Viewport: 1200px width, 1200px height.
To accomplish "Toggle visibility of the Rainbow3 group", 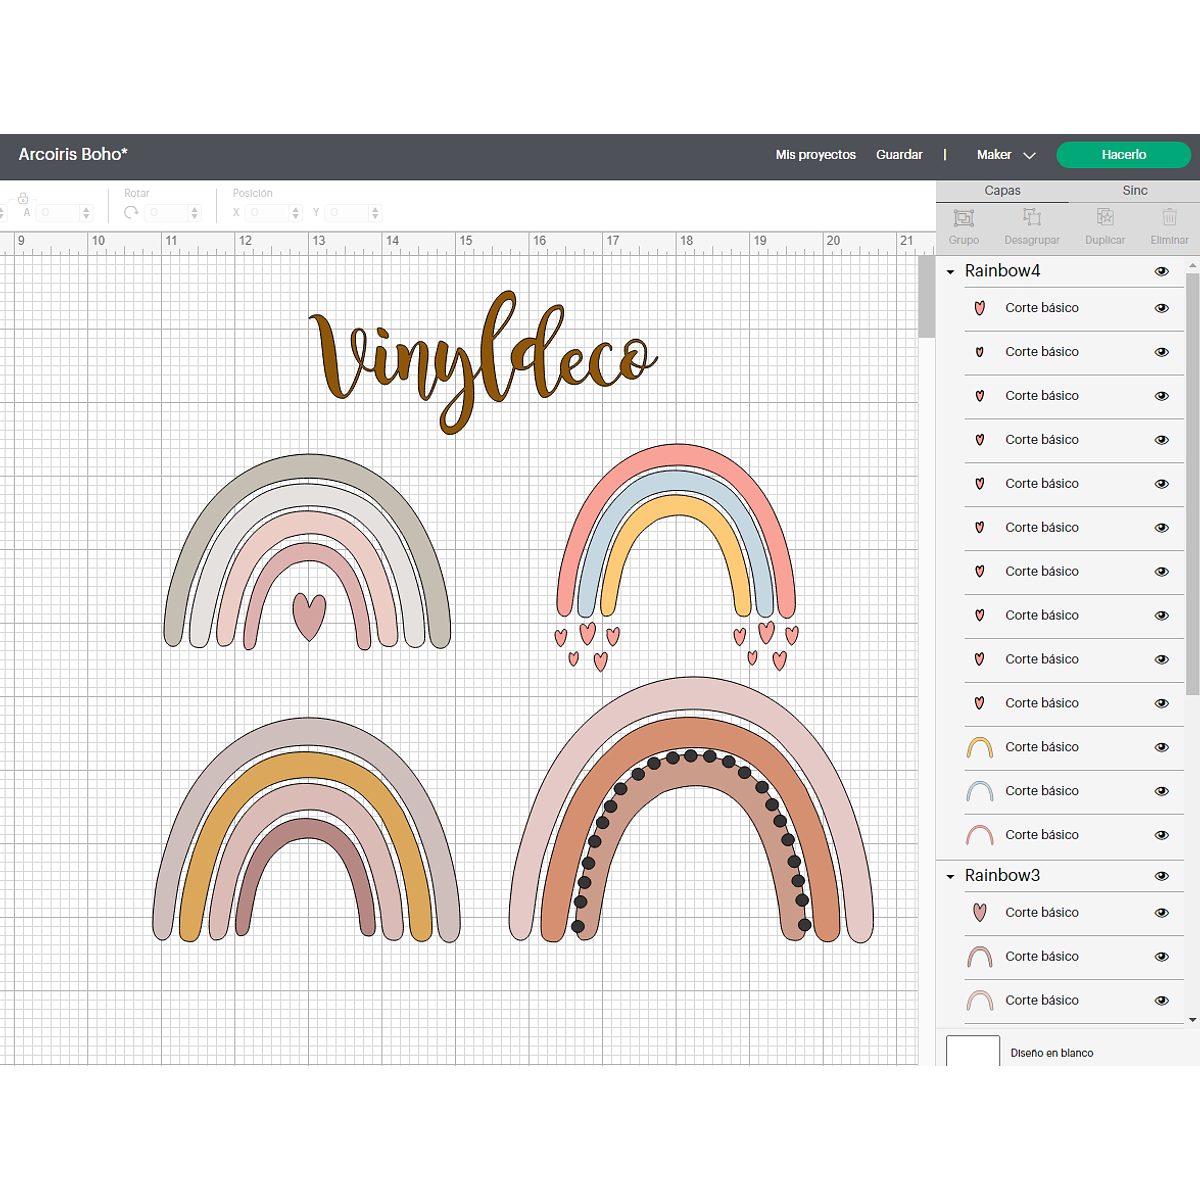I will 1161,876.
